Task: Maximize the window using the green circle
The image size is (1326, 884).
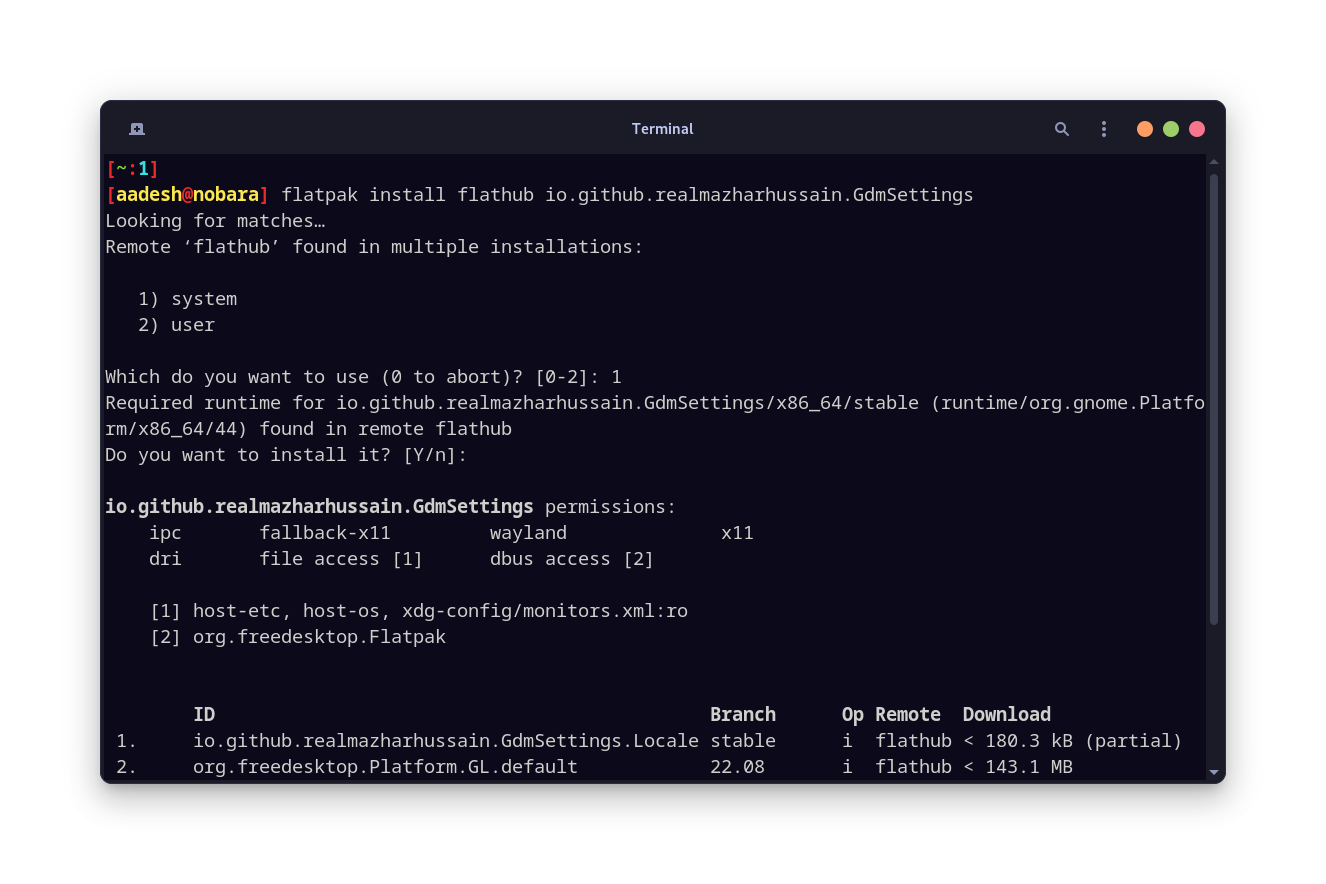Action: 1170,129
